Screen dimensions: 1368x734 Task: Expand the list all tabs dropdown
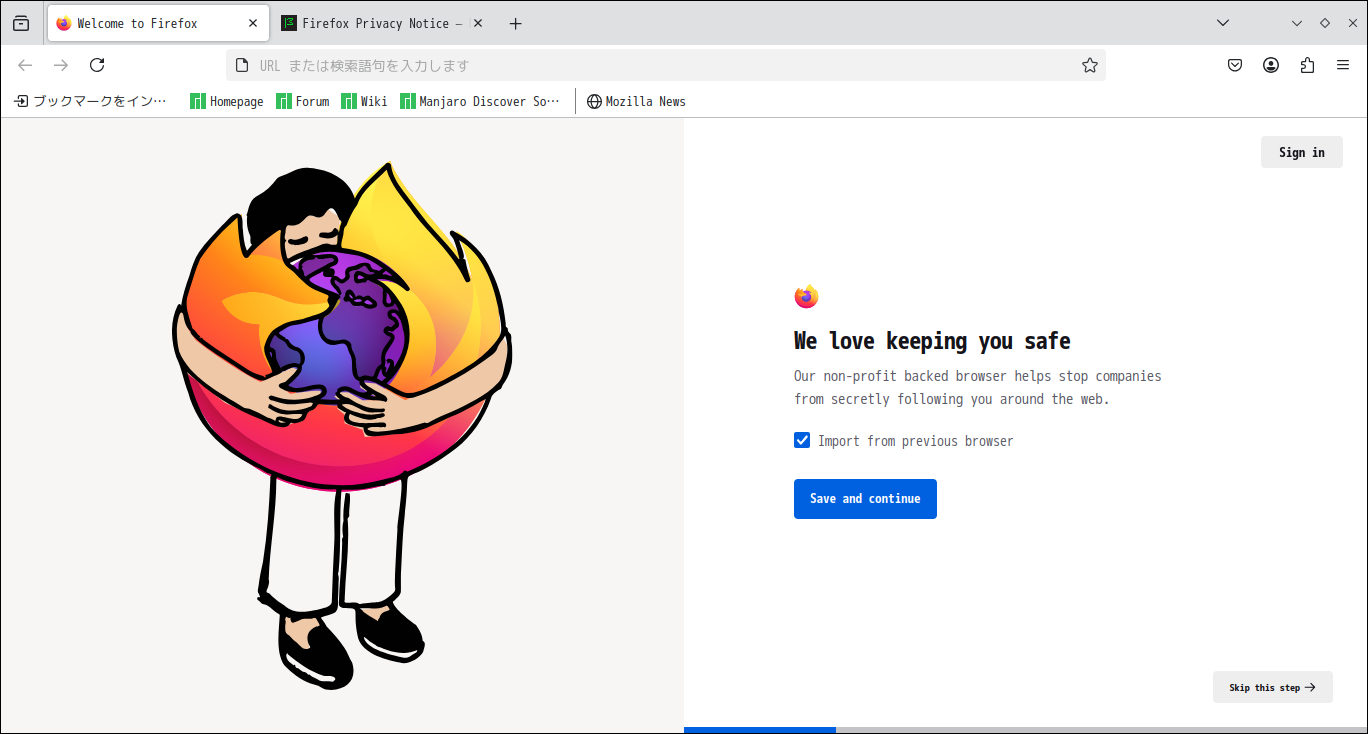tap(1222, 23)
